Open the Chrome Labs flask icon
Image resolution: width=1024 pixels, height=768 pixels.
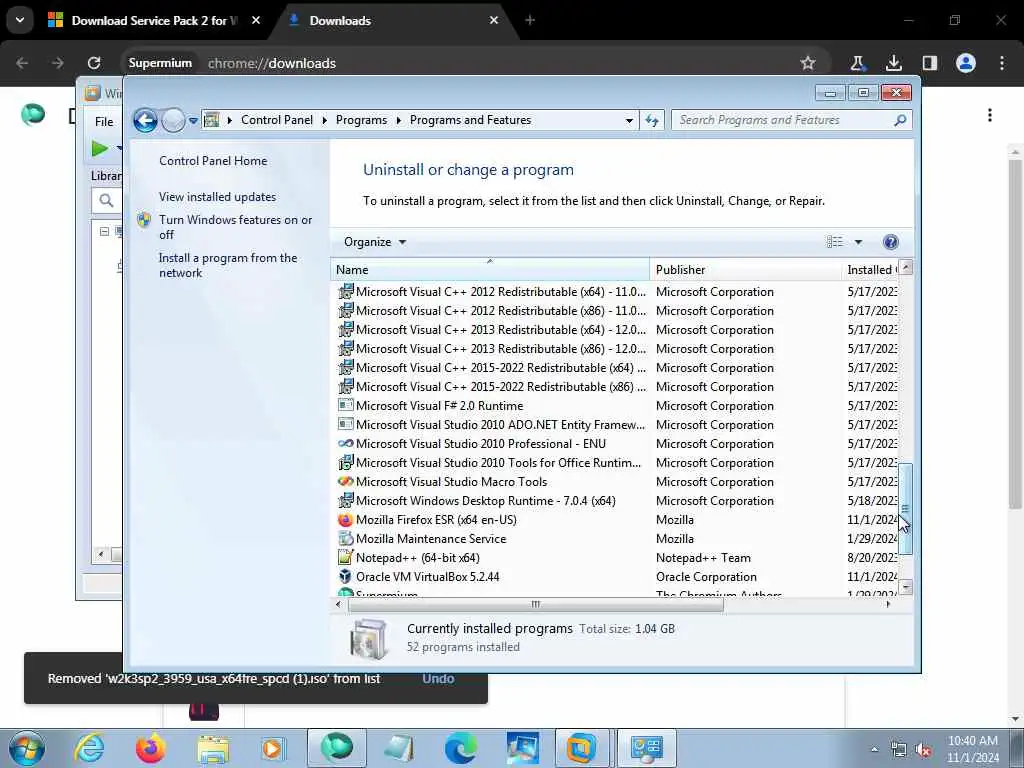[857, 63]
